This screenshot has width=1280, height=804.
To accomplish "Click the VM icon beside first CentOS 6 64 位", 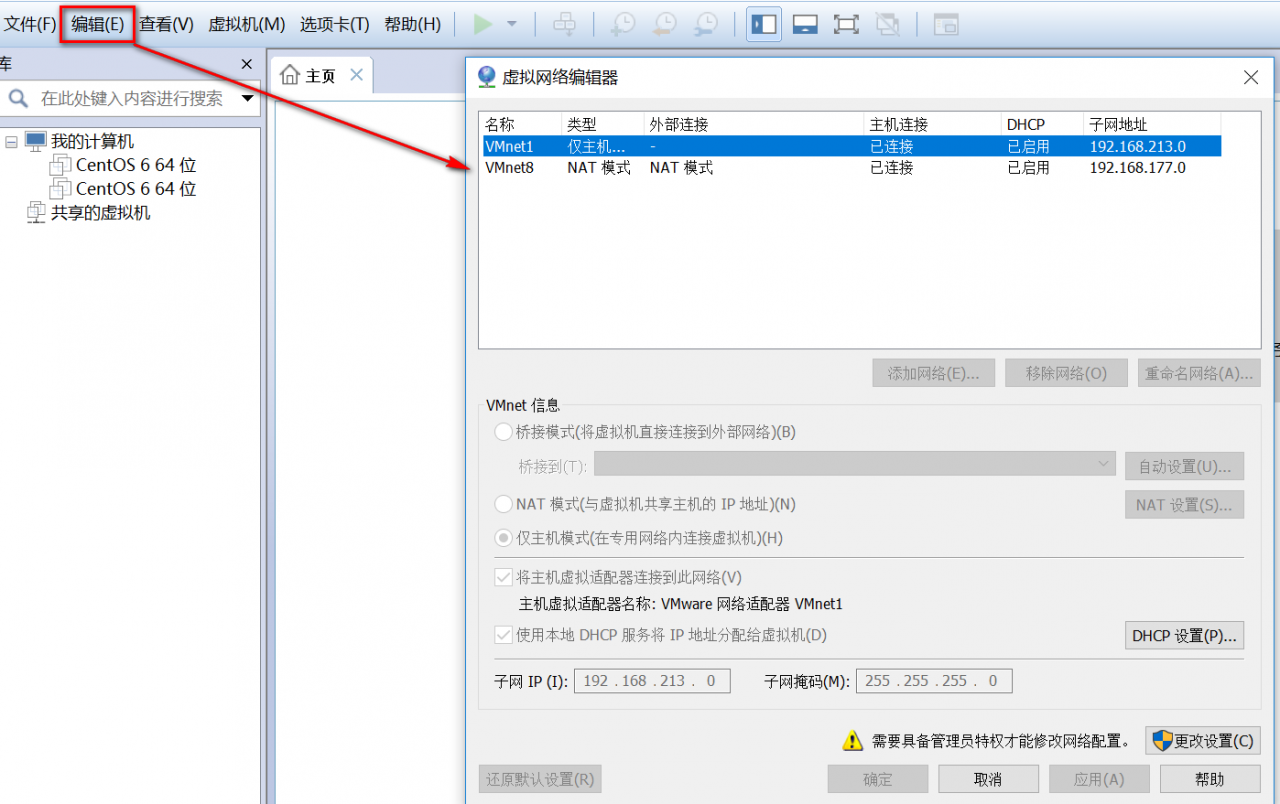I will (60, 165).
